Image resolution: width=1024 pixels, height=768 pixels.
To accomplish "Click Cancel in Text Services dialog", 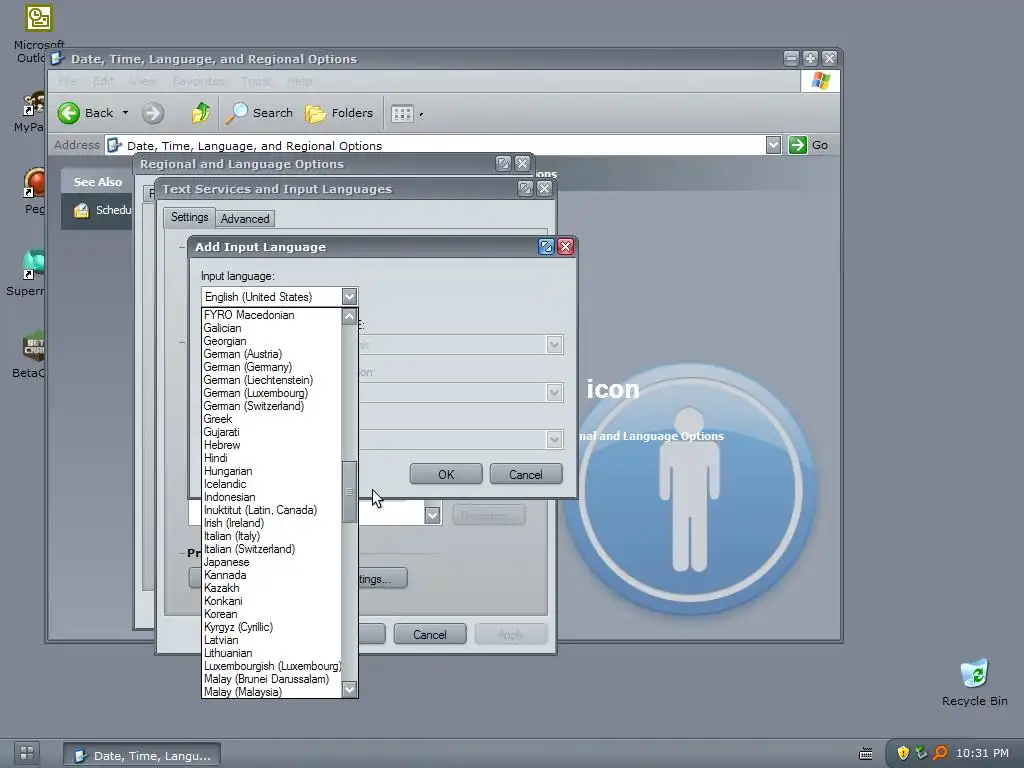I will click(430, 634).
